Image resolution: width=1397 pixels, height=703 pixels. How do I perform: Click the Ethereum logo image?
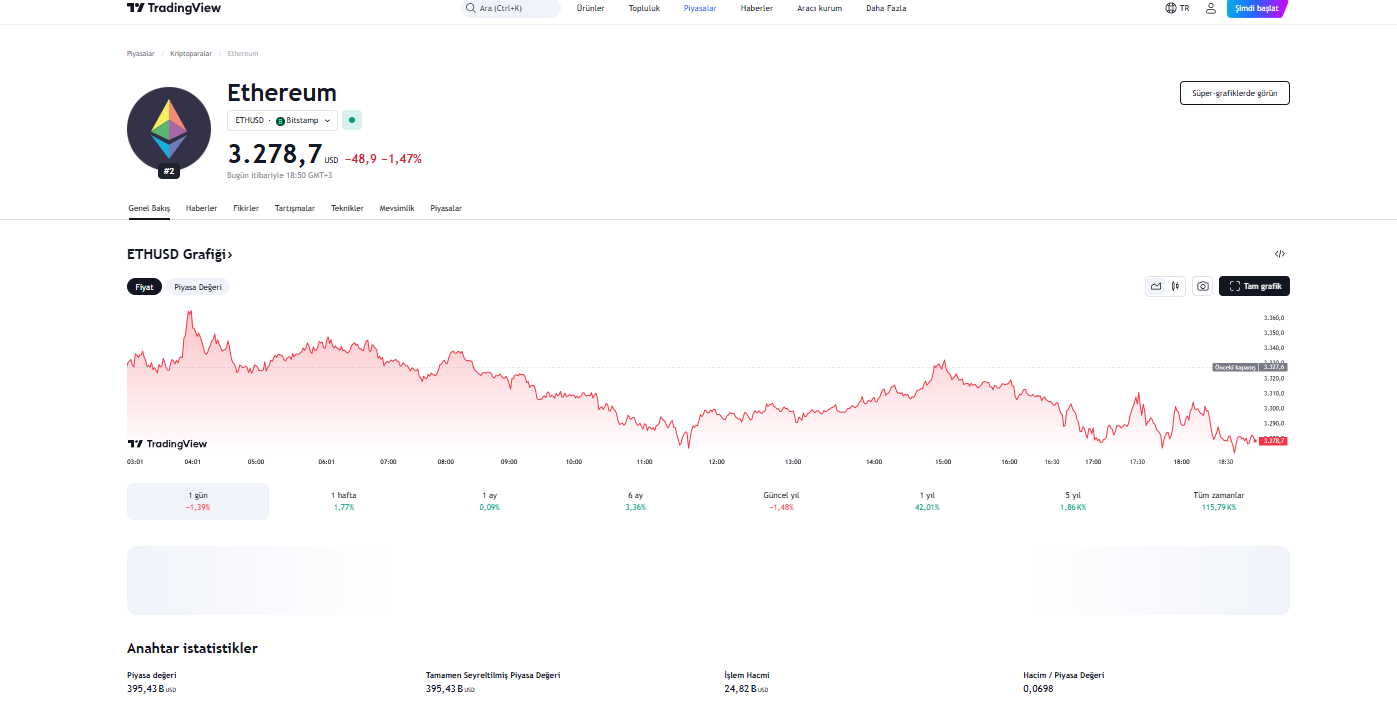click(169, 129)
